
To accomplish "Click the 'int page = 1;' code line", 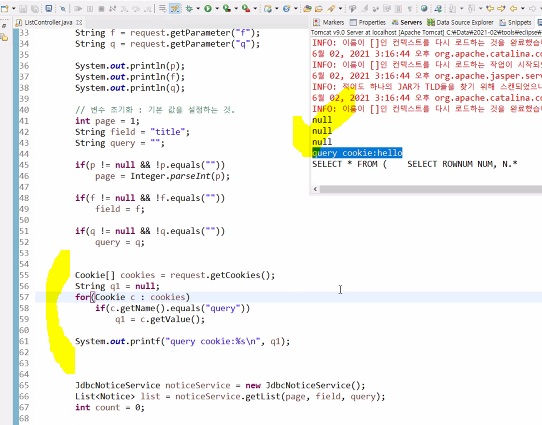I will (x=107, y=121).
